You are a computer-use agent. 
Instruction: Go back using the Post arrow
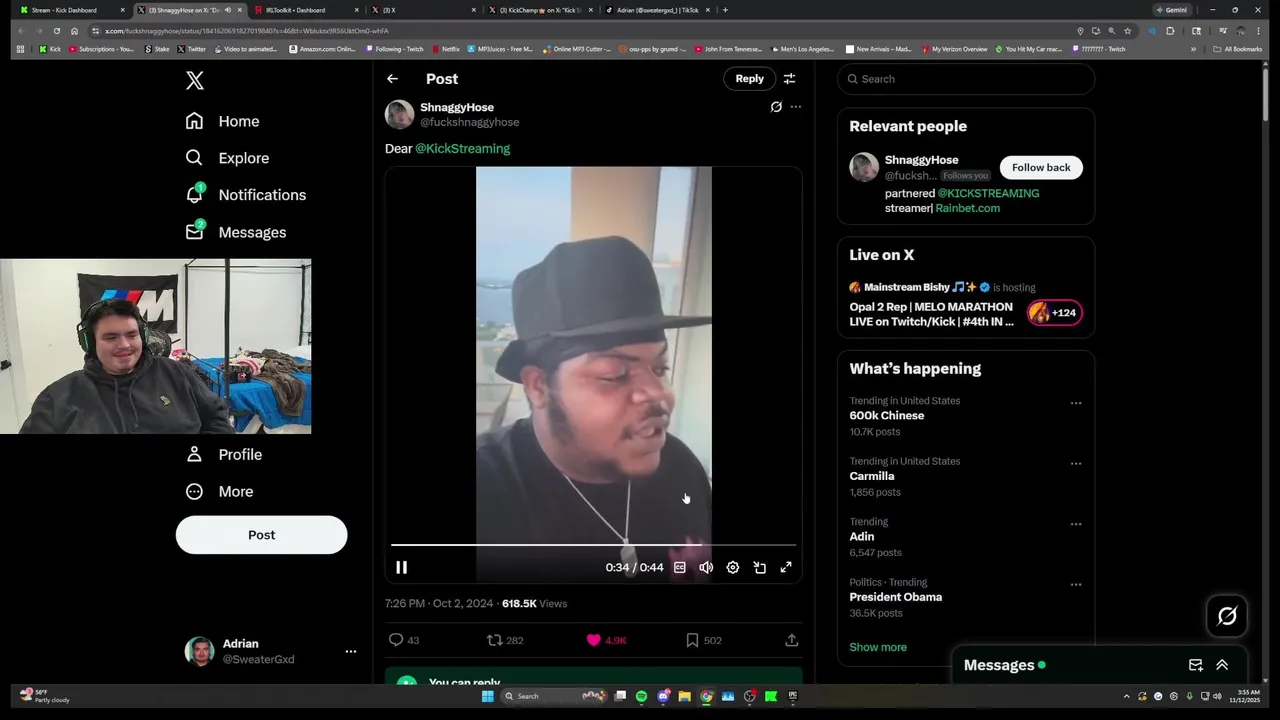[392, 79]
